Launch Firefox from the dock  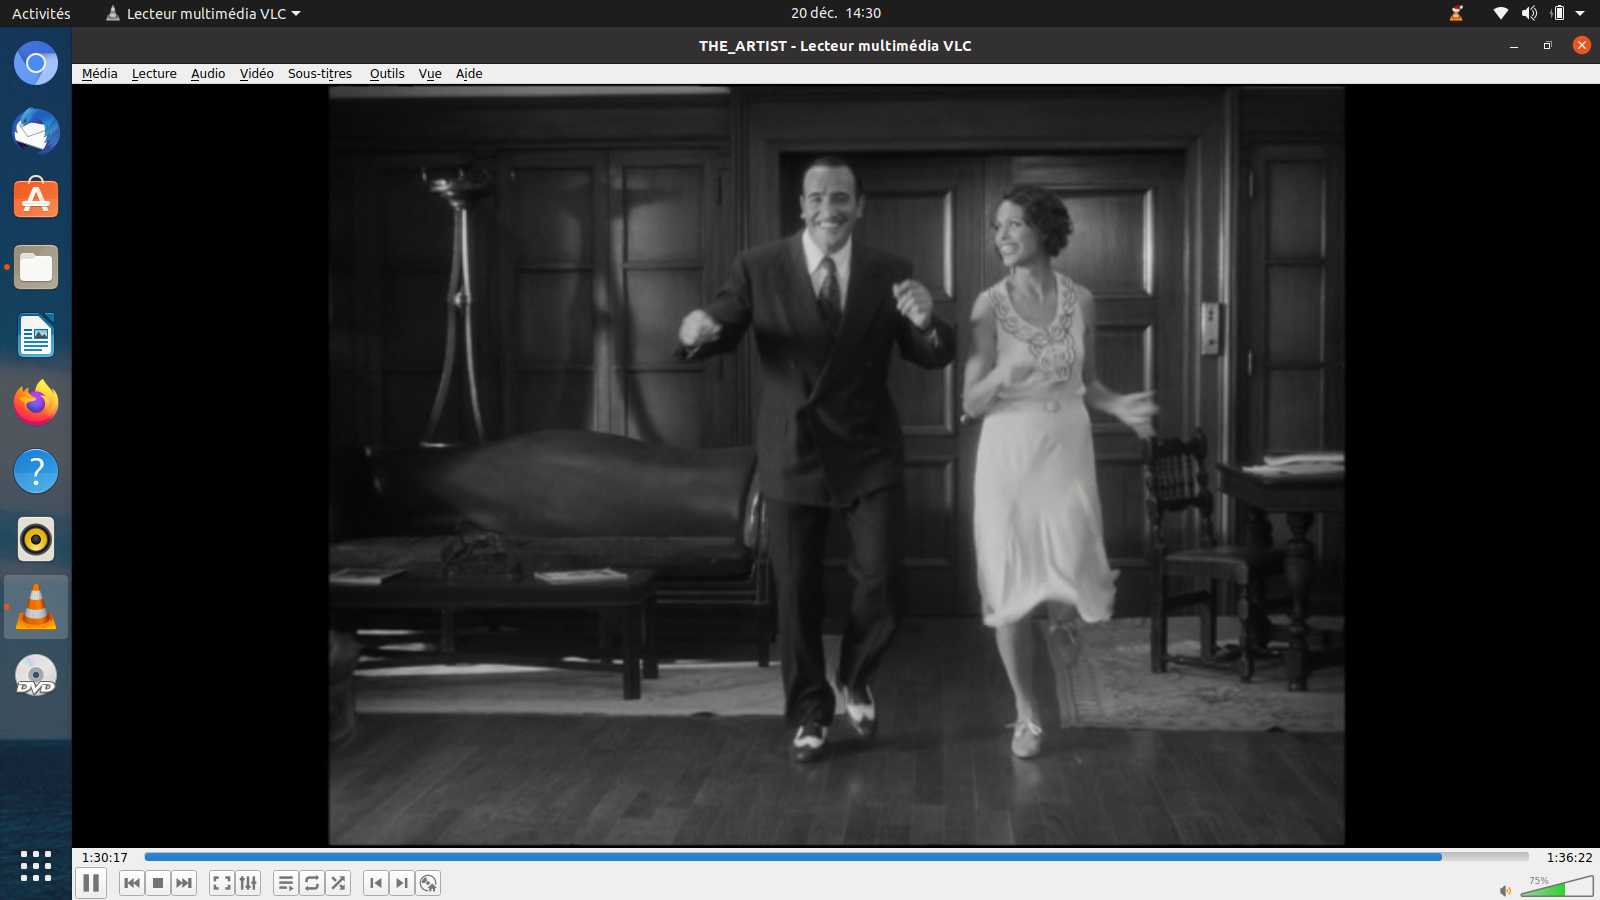click(x=36, y=403)
